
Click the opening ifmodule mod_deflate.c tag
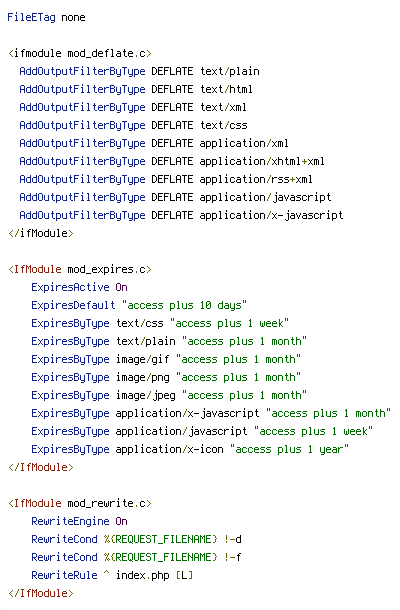[x=80, y=53]
